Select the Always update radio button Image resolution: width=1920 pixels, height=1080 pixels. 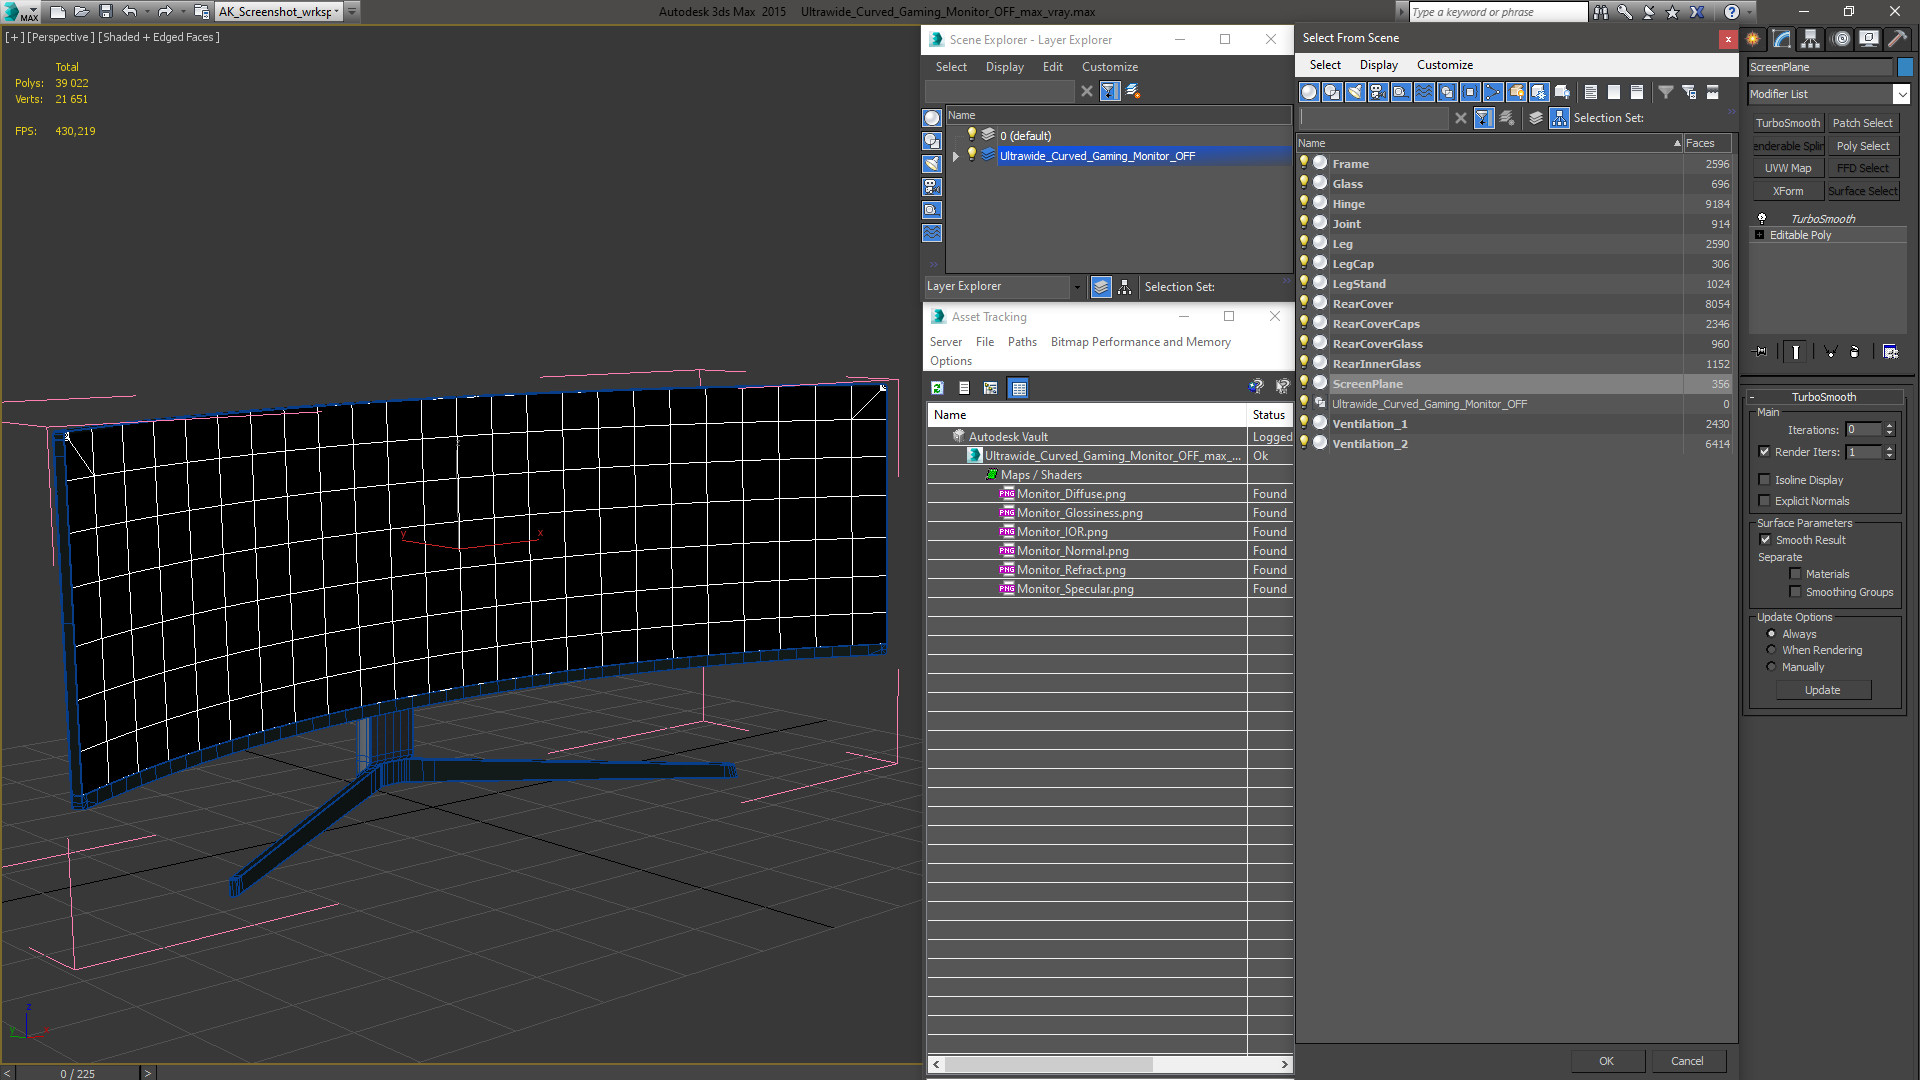(x=1771, y=633)
